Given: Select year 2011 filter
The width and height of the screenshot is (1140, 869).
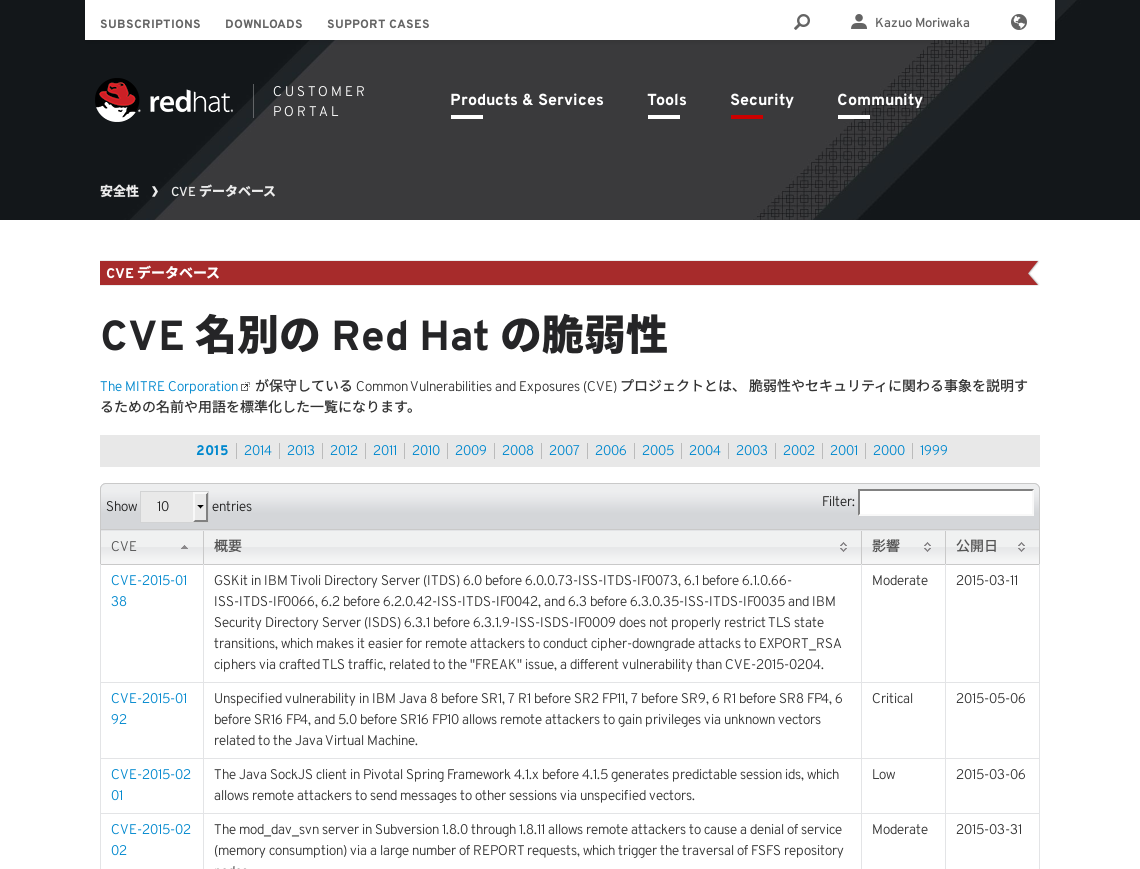Looking at the screenshot, I should (385, 450).
